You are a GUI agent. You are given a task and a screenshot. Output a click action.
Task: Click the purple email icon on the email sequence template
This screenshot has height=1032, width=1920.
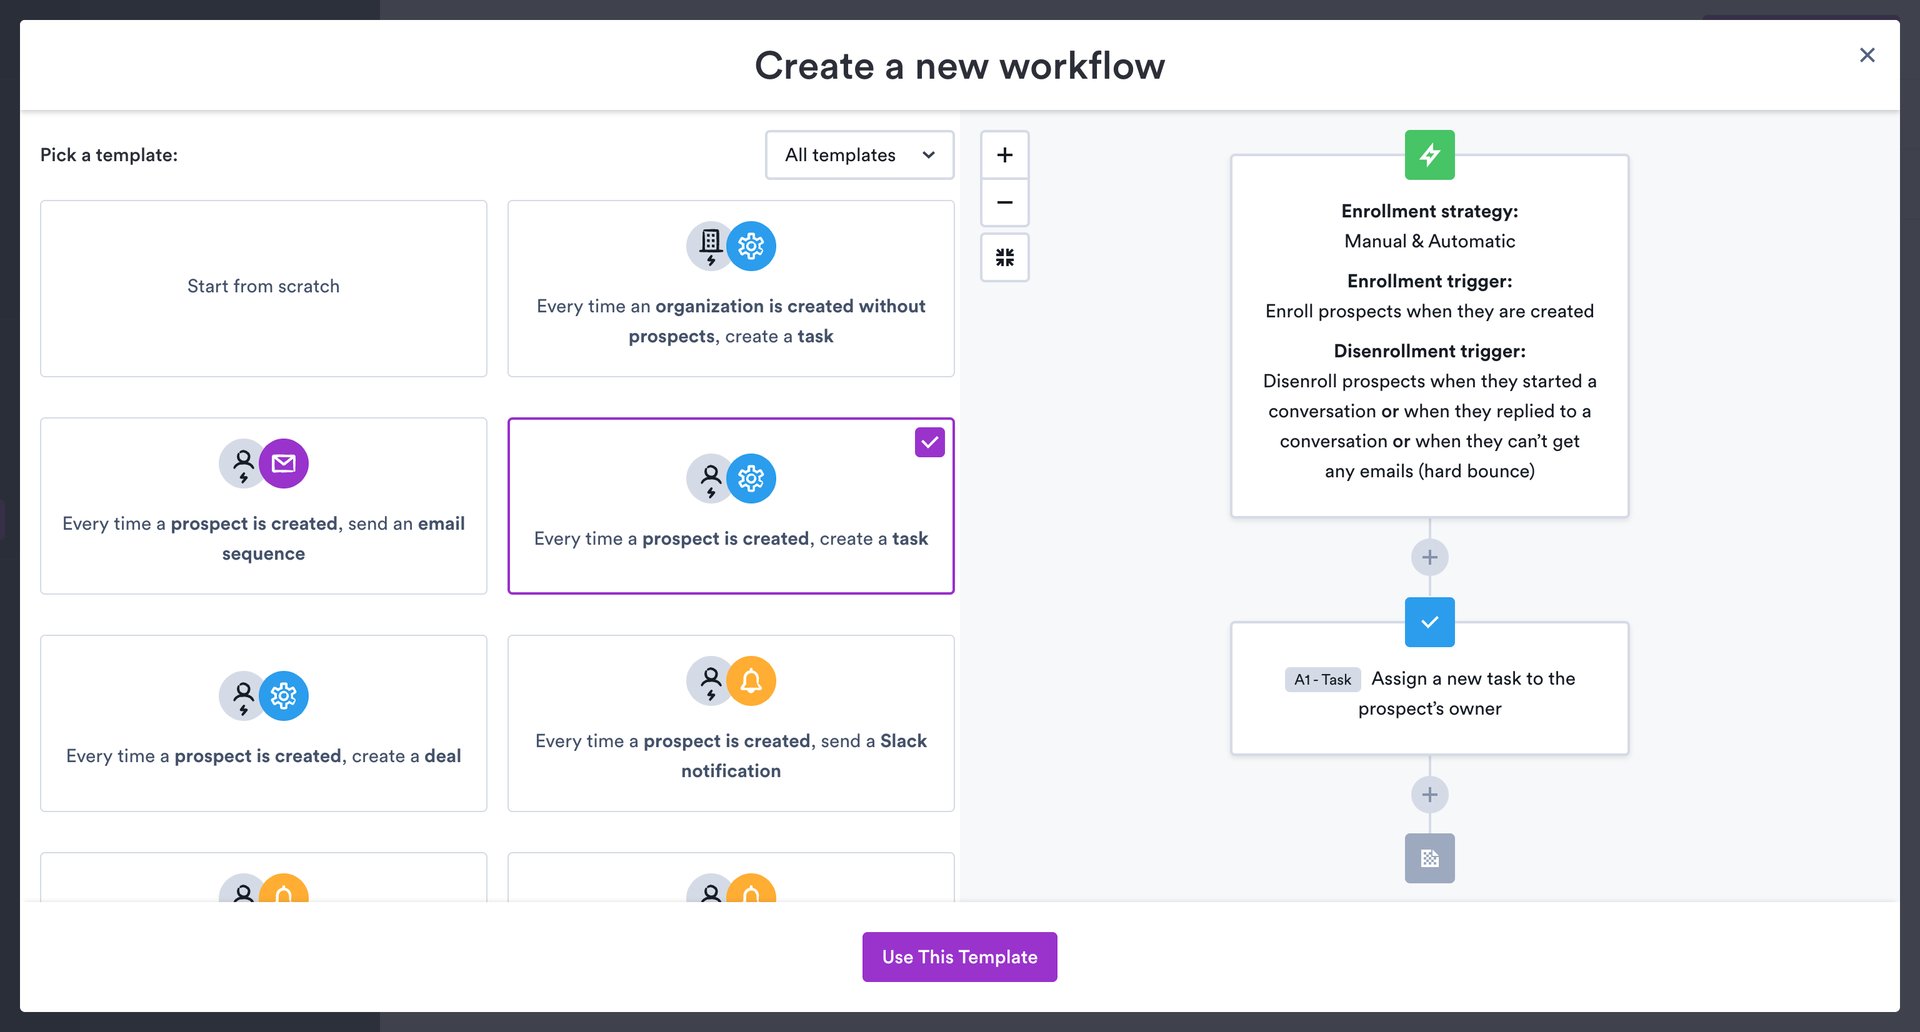[x=284, y=463]
